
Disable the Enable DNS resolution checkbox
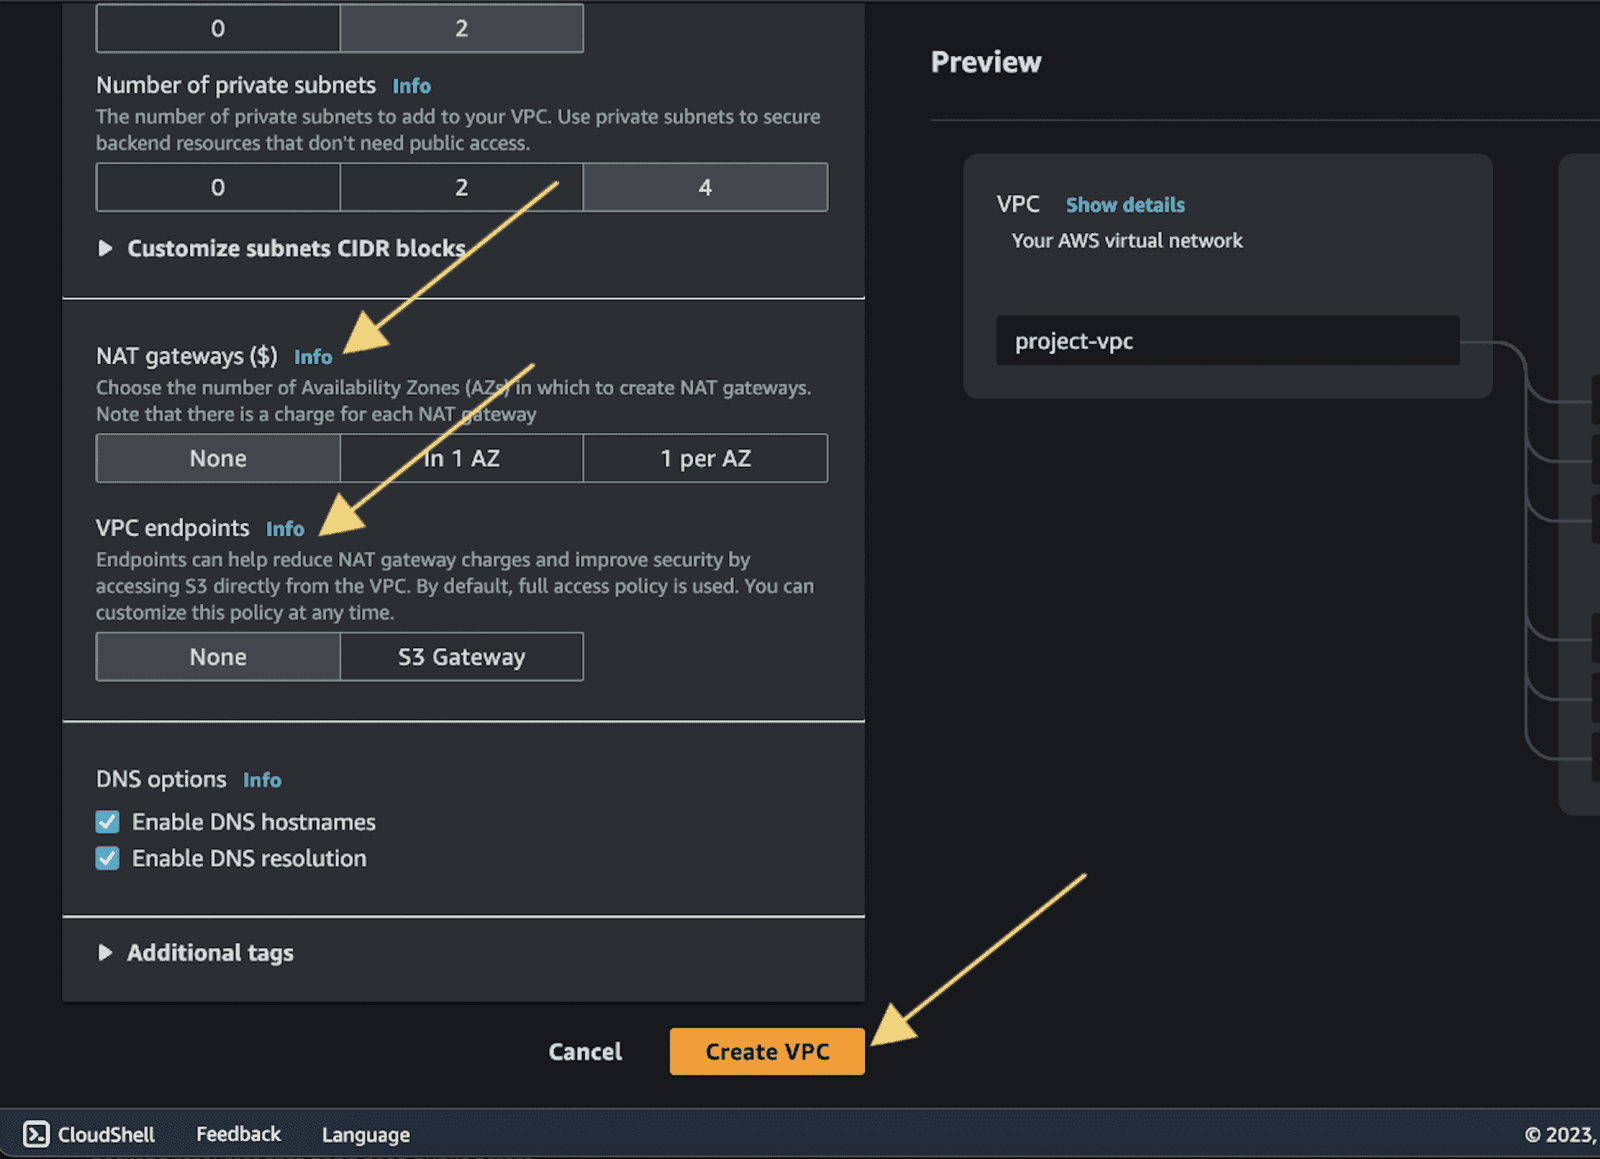107,857
